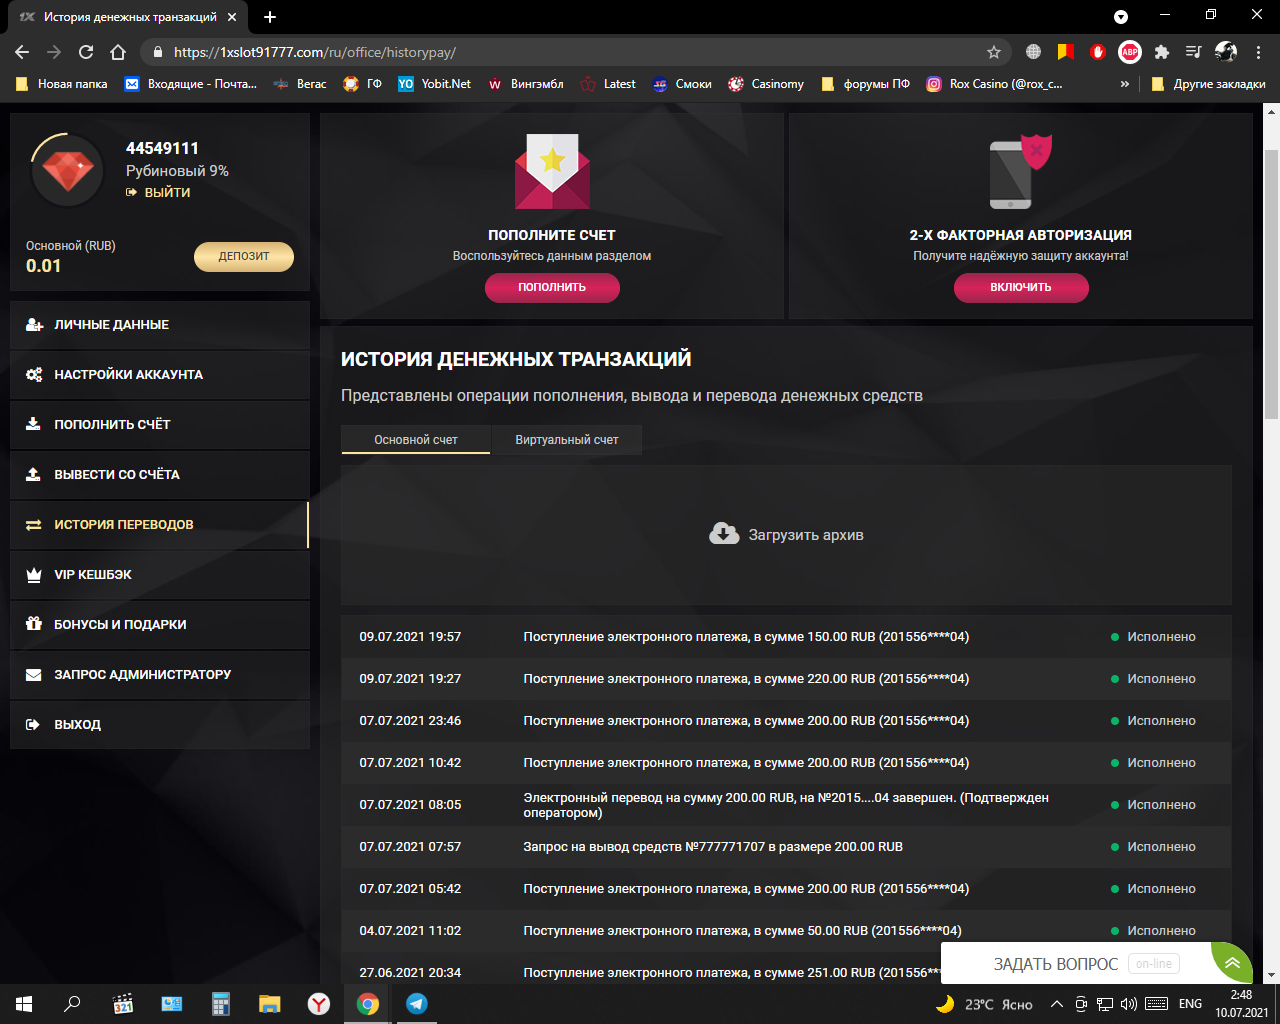1280x1024 pixels.
Task: Switch the ENG input language
Action: click(1190, 1004)
